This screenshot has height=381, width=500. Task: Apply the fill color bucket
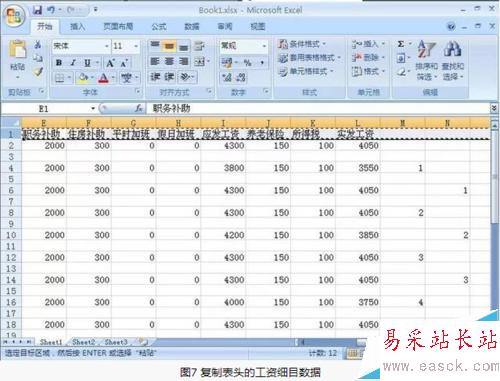[x=82, y=78]
